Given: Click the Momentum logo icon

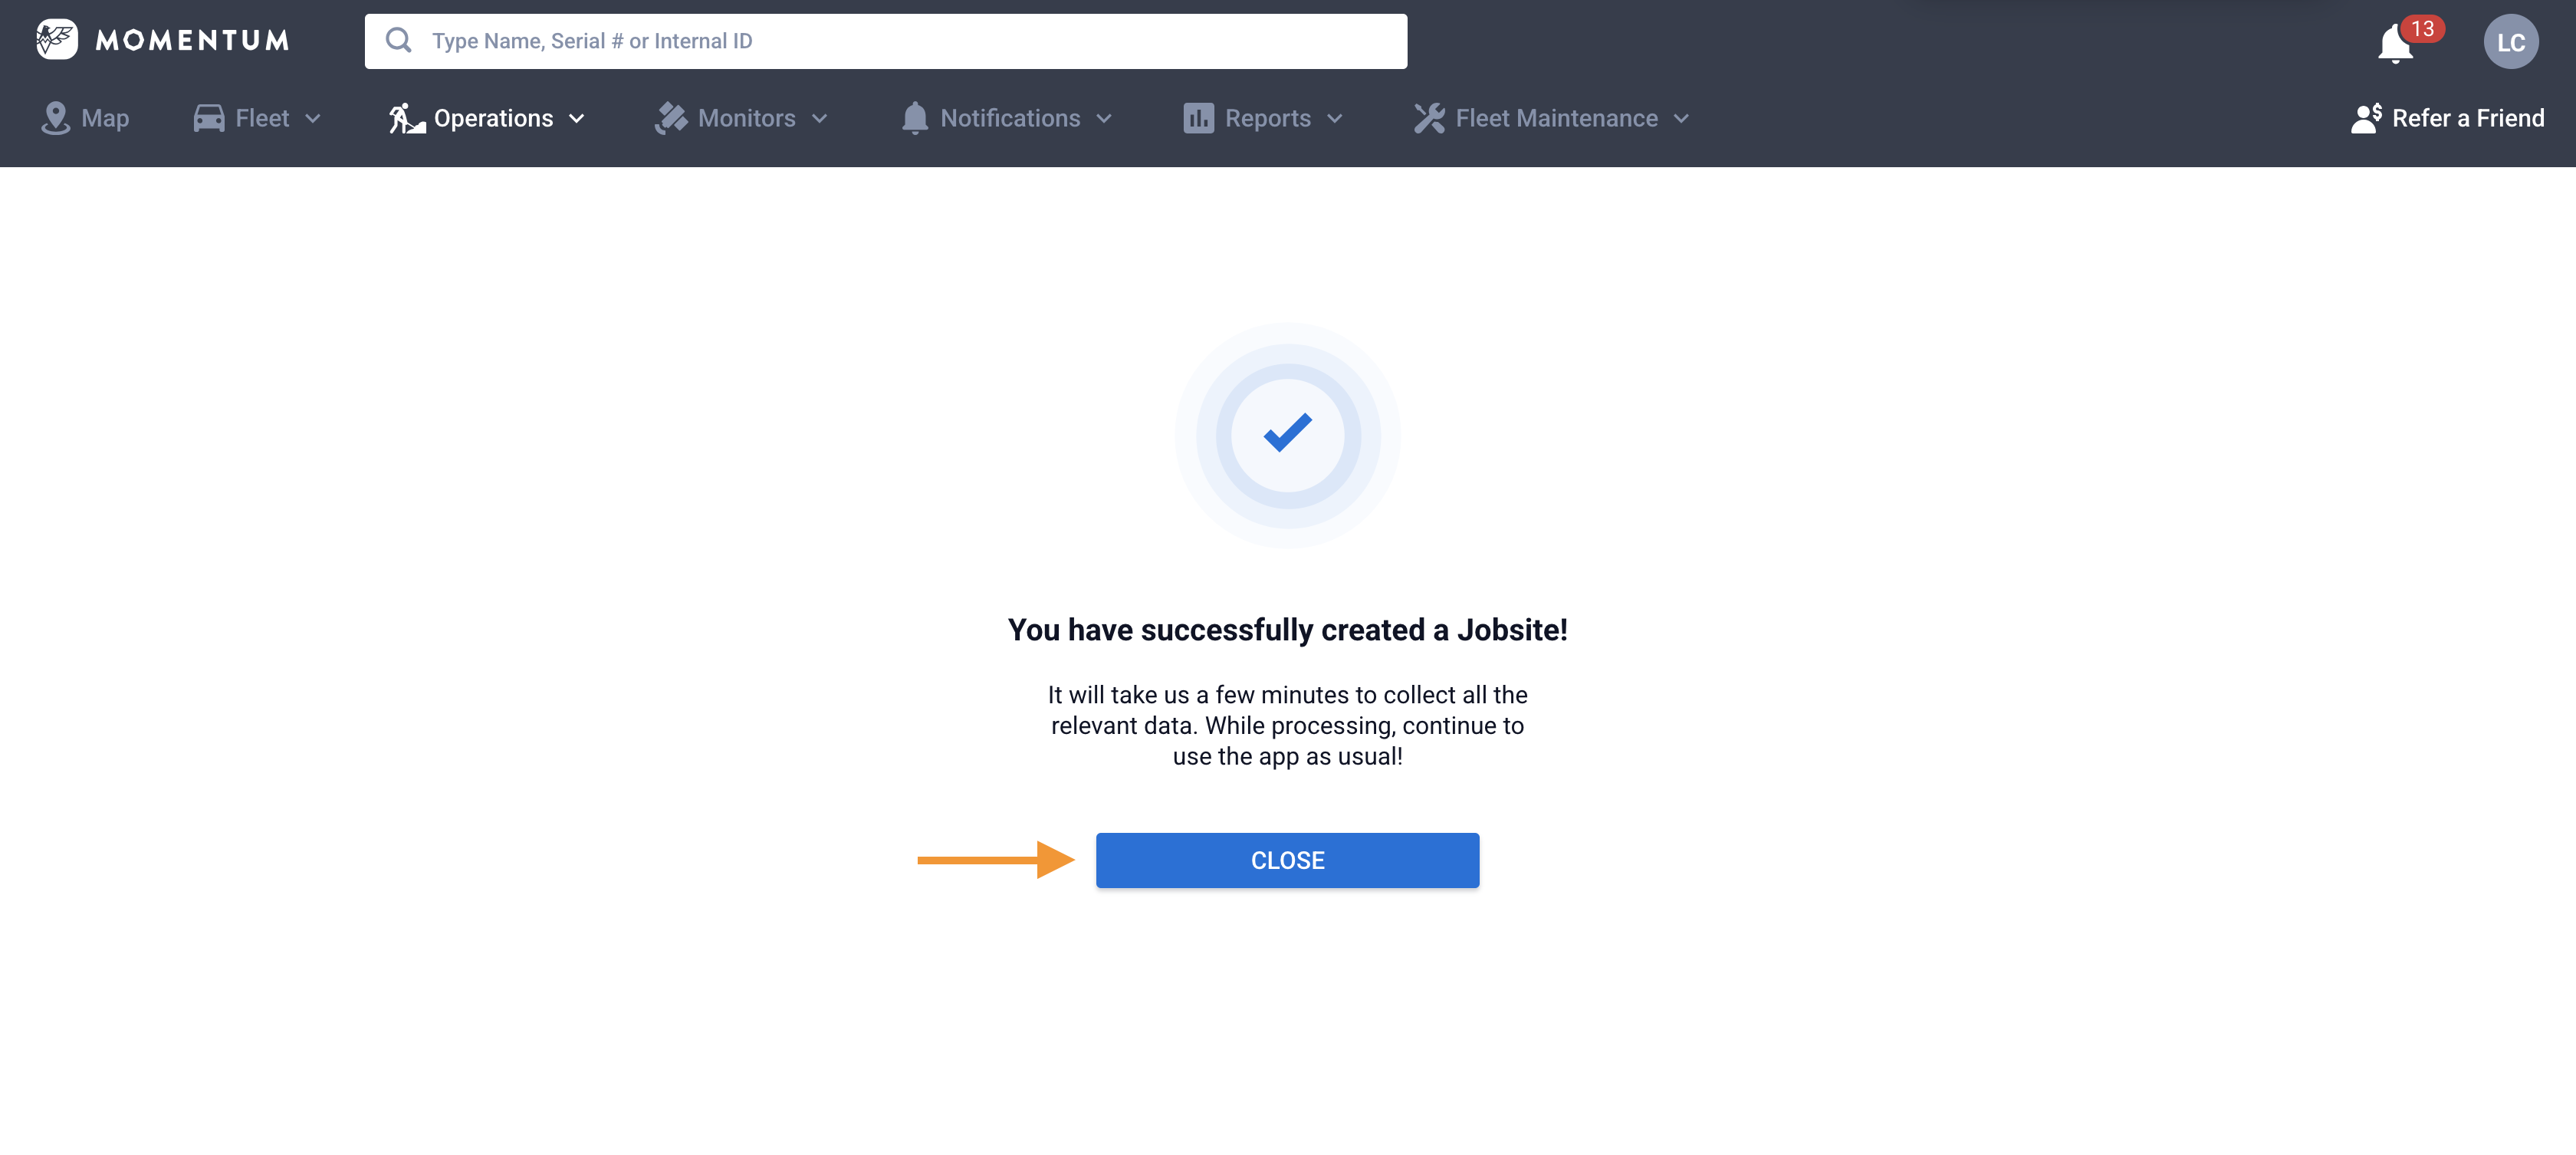Looking at the screenshot, I should tap(57, 40).
